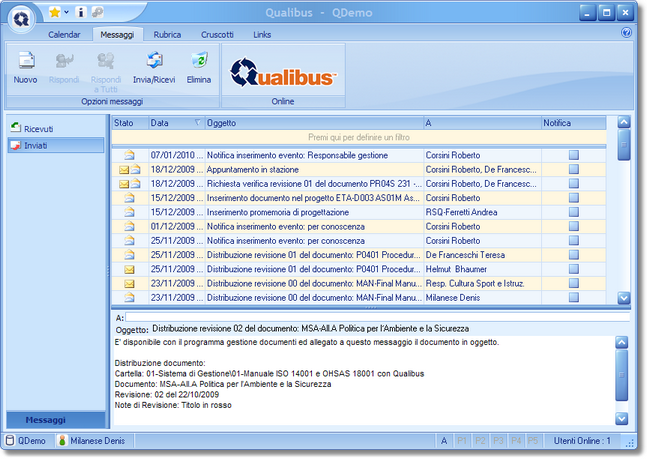Click the info icon in title bar
The width and height of the screenshot is (647, 459).
81,12
